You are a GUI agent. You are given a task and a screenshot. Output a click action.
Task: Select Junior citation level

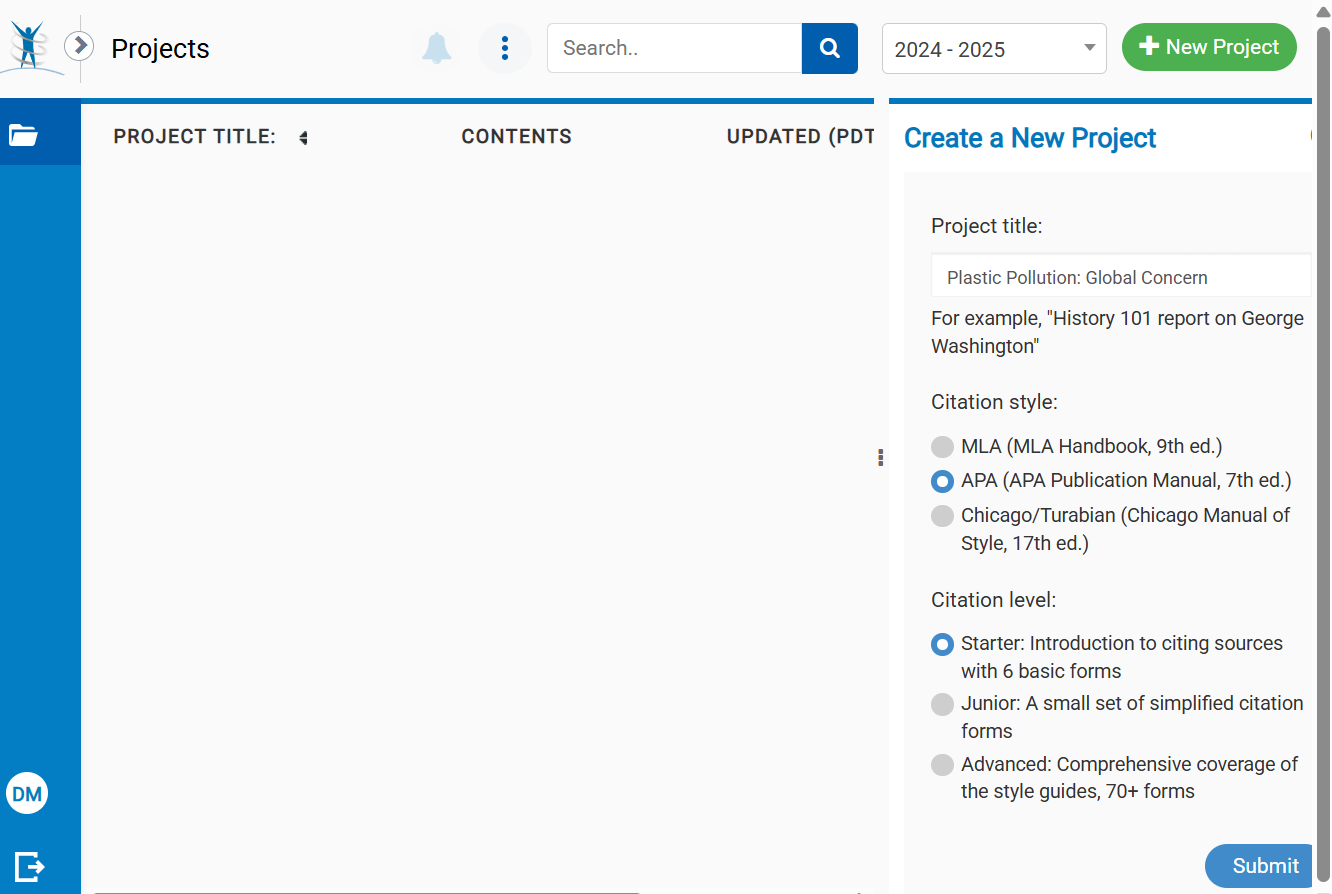coord(942,704)
